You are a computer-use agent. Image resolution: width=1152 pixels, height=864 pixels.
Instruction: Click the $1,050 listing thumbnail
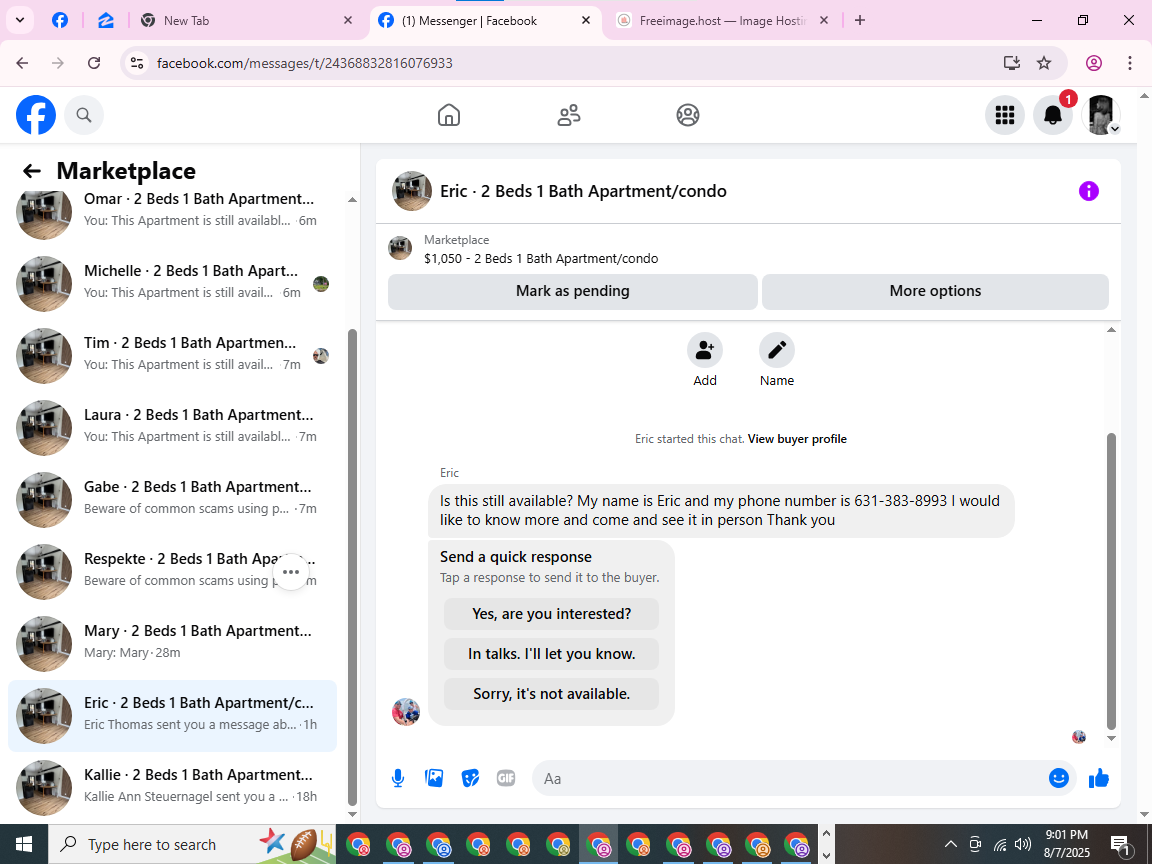[400, 248]
